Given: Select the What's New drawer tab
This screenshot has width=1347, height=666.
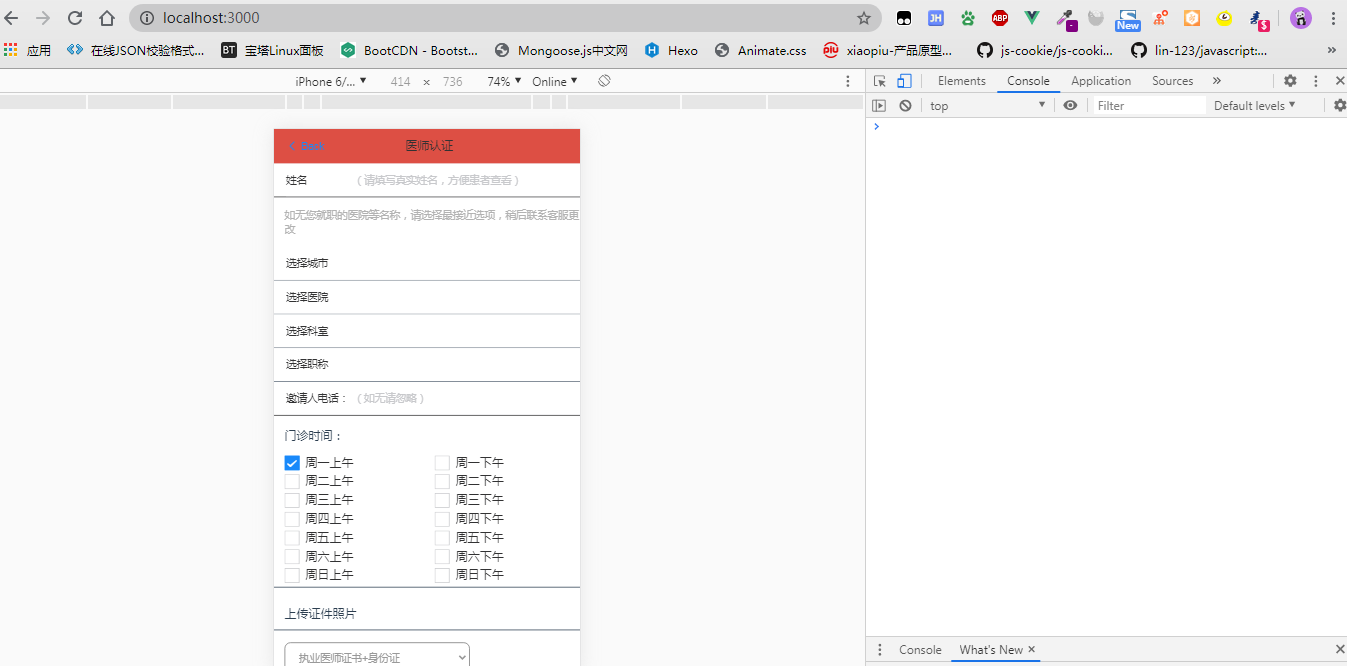Looking at the screenshot, I should [990, 649].
